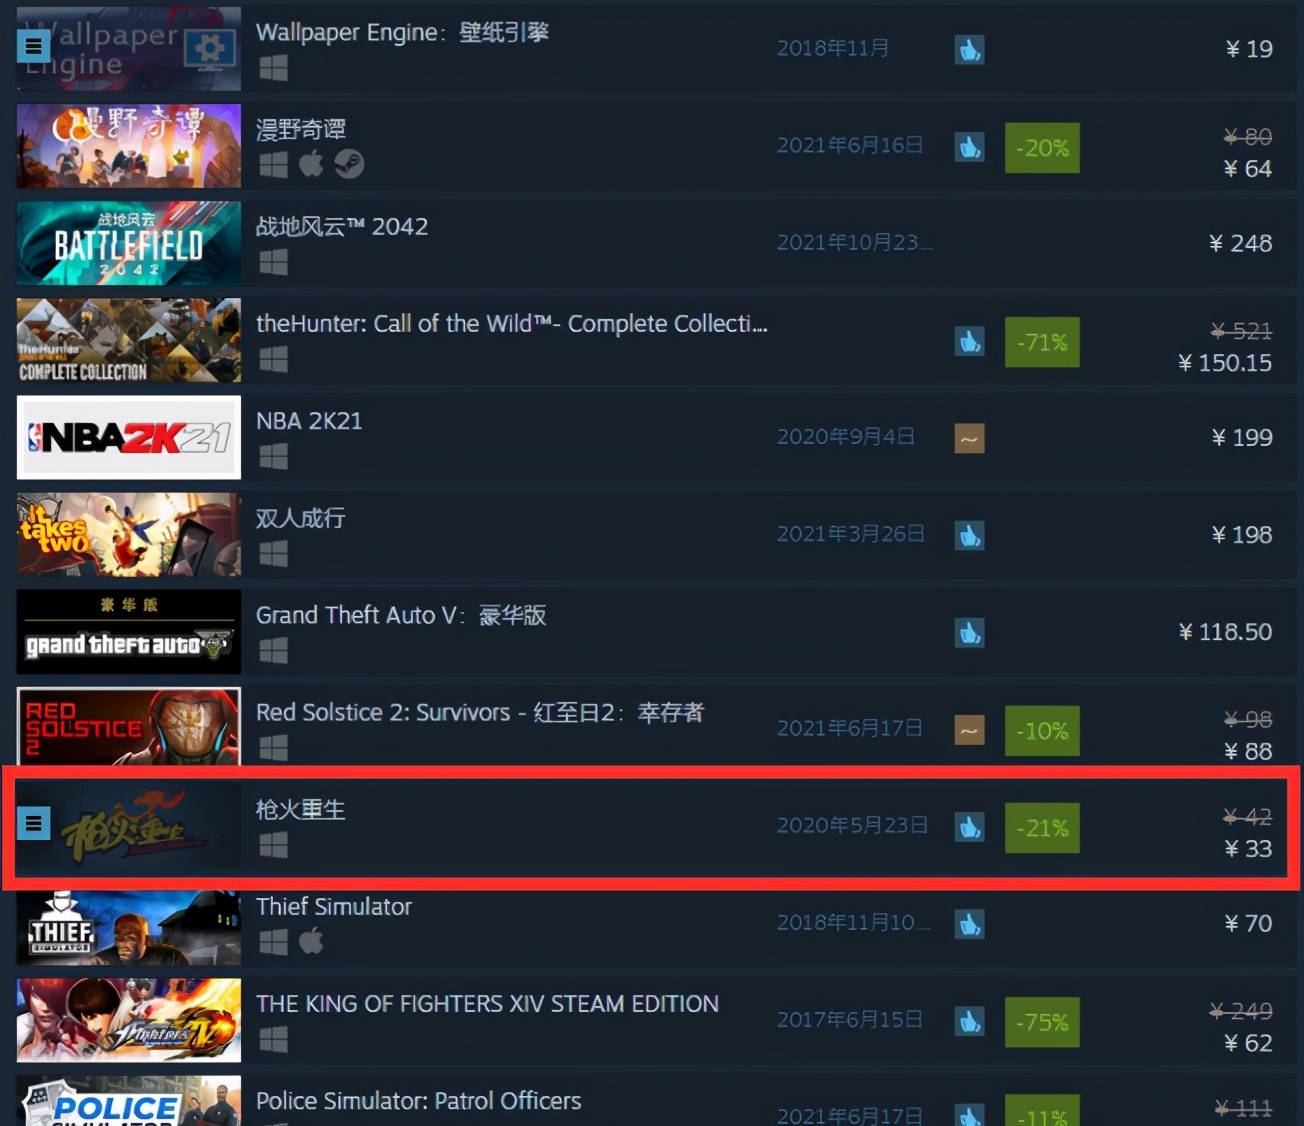Click the list icon on 枪火重生 thumbnail
The height and width of the screenshot is (1126, 1304).
[x=34, y=823]
